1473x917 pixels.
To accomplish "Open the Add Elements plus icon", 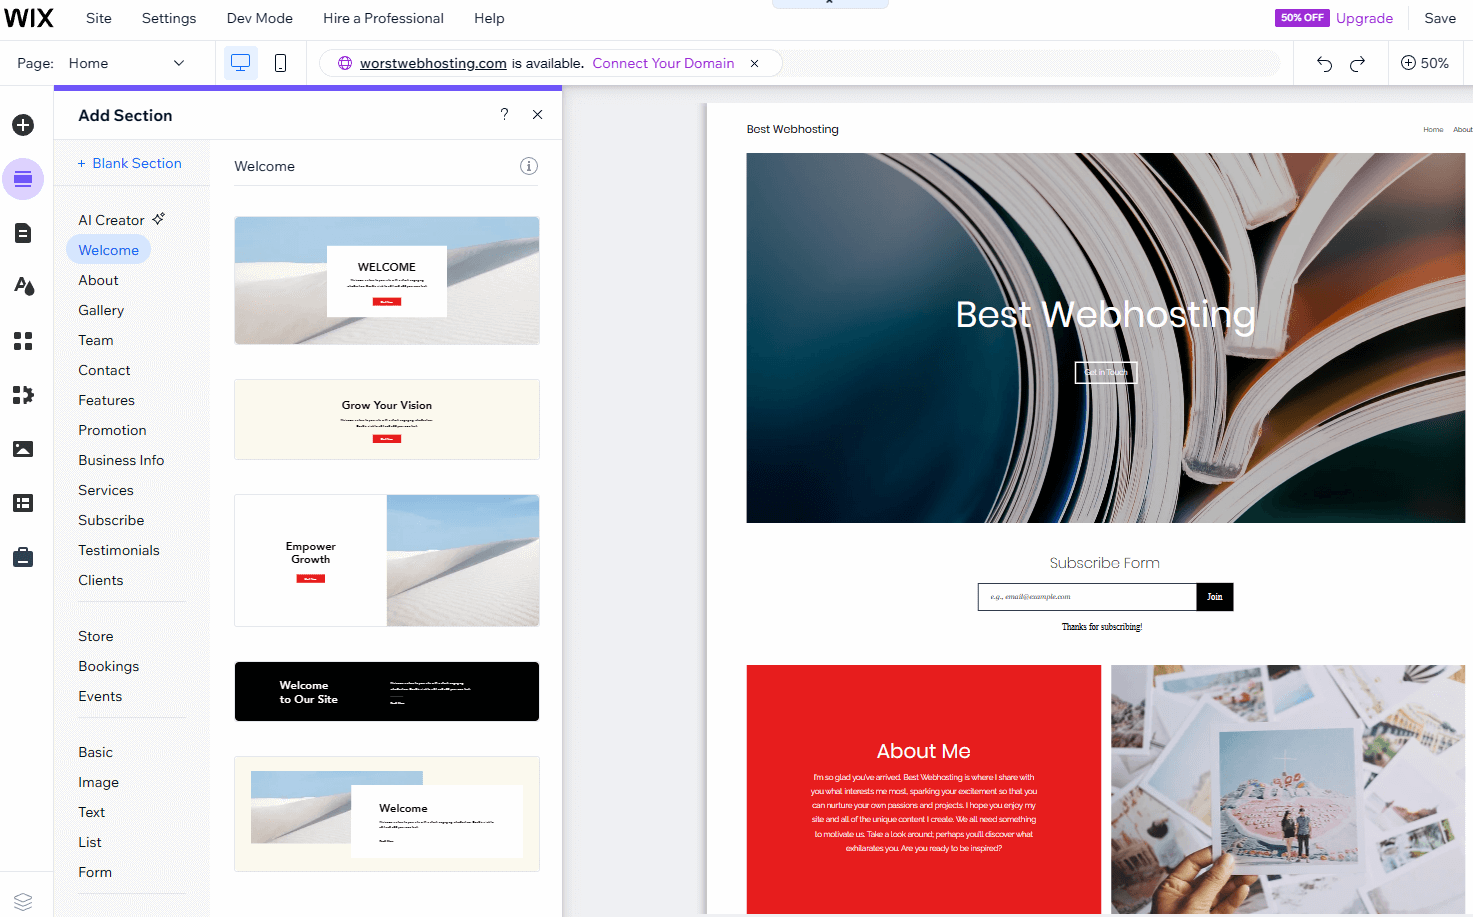I will [x=23, y=125].
